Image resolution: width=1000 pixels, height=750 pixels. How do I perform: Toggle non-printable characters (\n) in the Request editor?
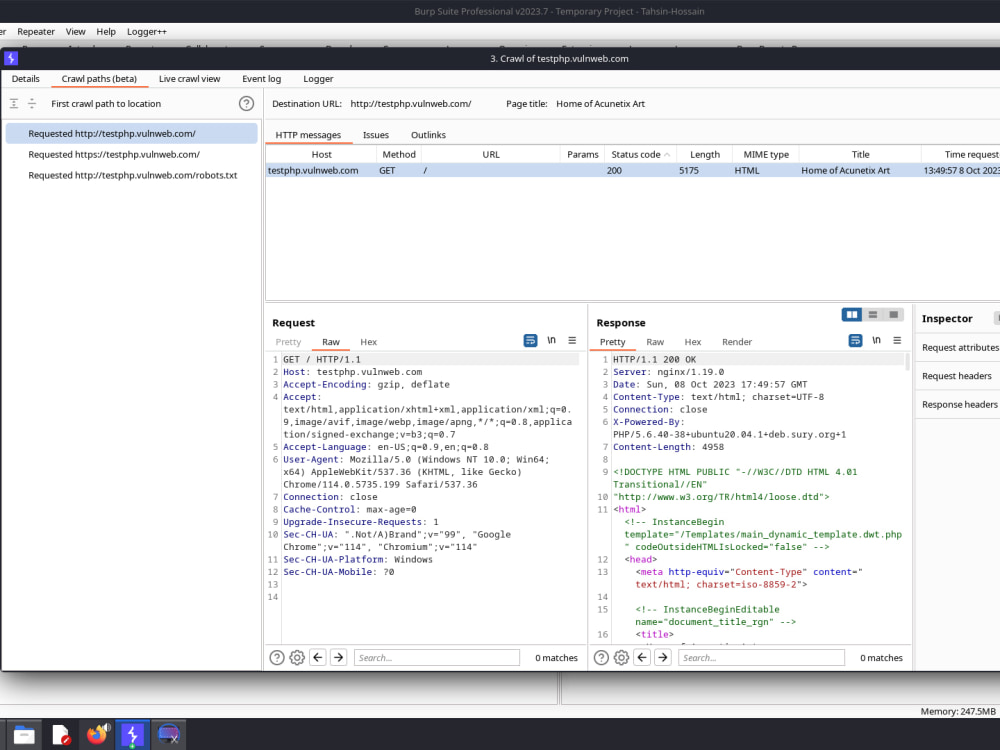click(x=551, y=340)
